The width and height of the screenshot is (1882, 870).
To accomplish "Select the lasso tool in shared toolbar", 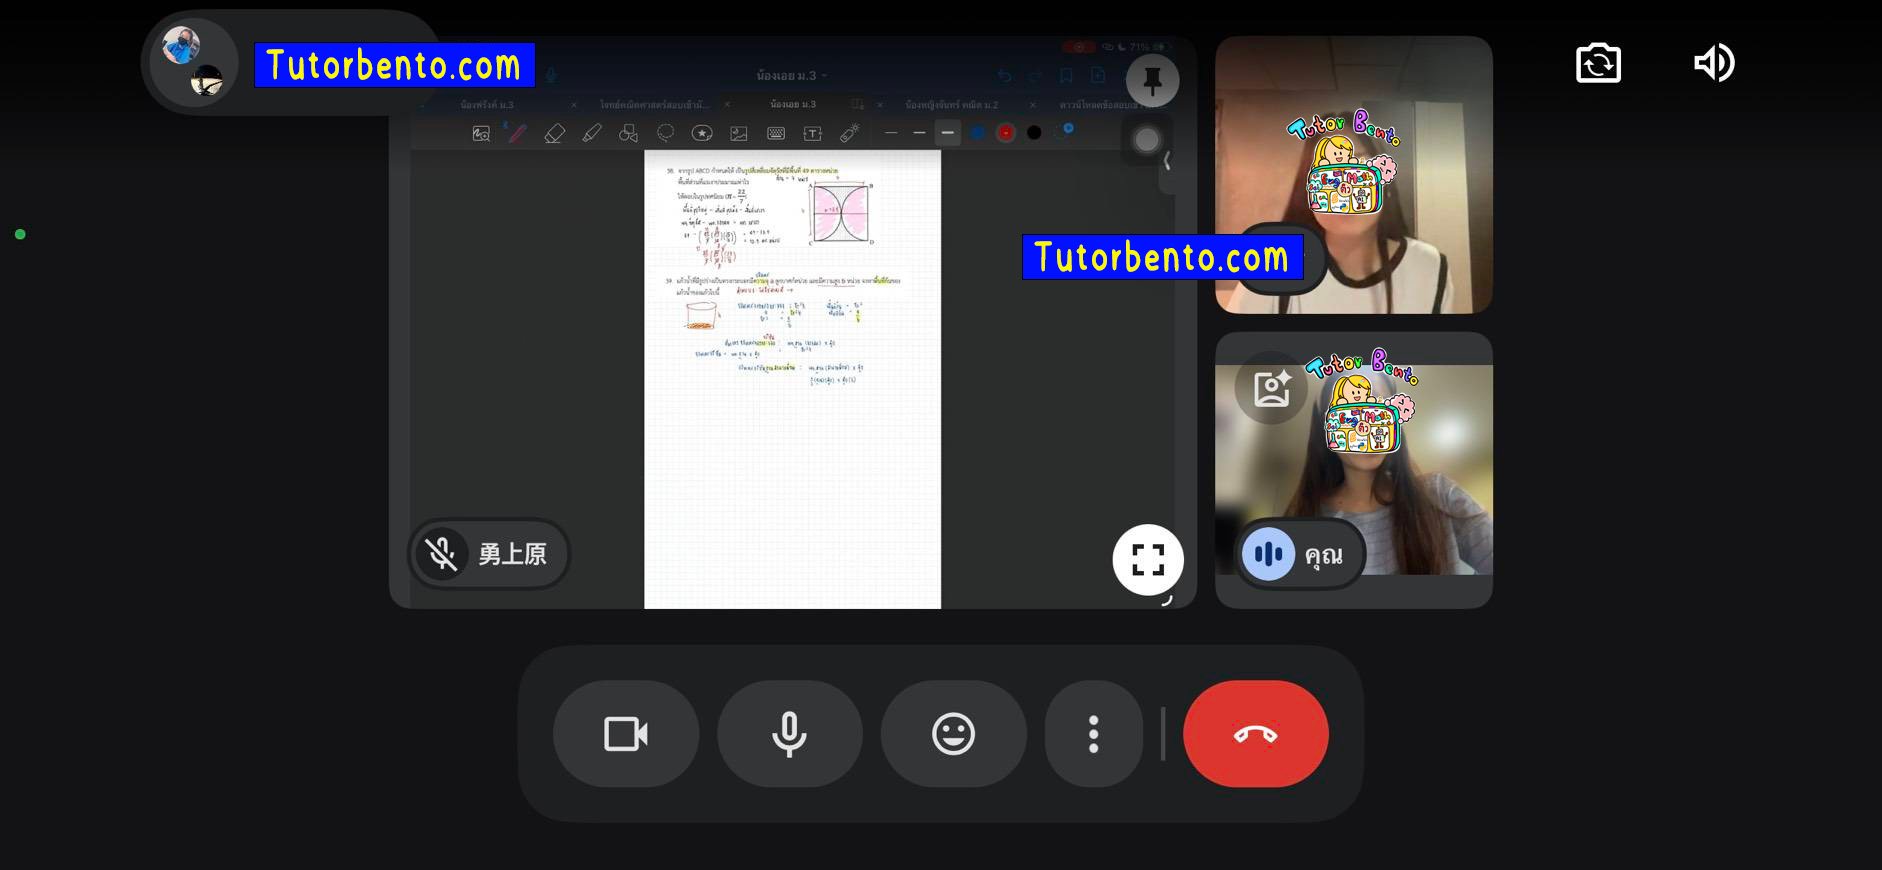I will pos(665,133).
